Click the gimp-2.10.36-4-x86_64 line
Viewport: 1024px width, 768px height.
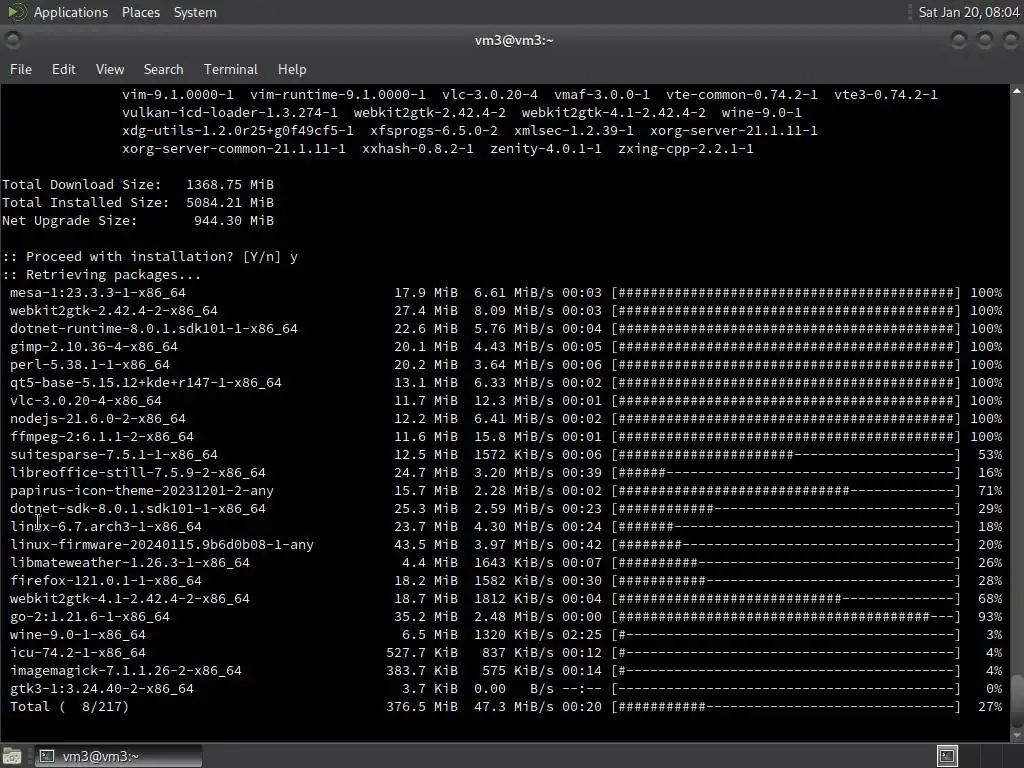pos(506,347)
